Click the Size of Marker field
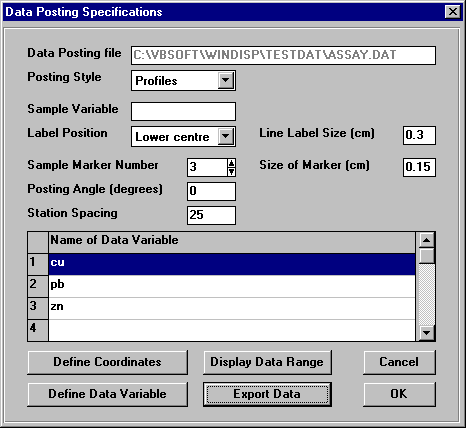This screenshot has width=466, height=428. coord(419,167)
